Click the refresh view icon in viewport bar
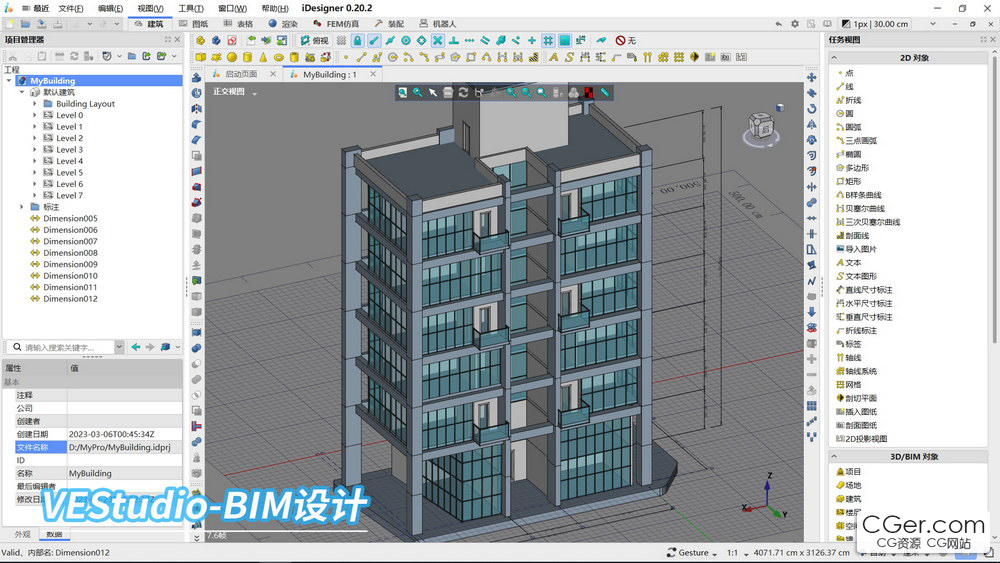Screen dimensions: 1000x563 pos(464,92)
